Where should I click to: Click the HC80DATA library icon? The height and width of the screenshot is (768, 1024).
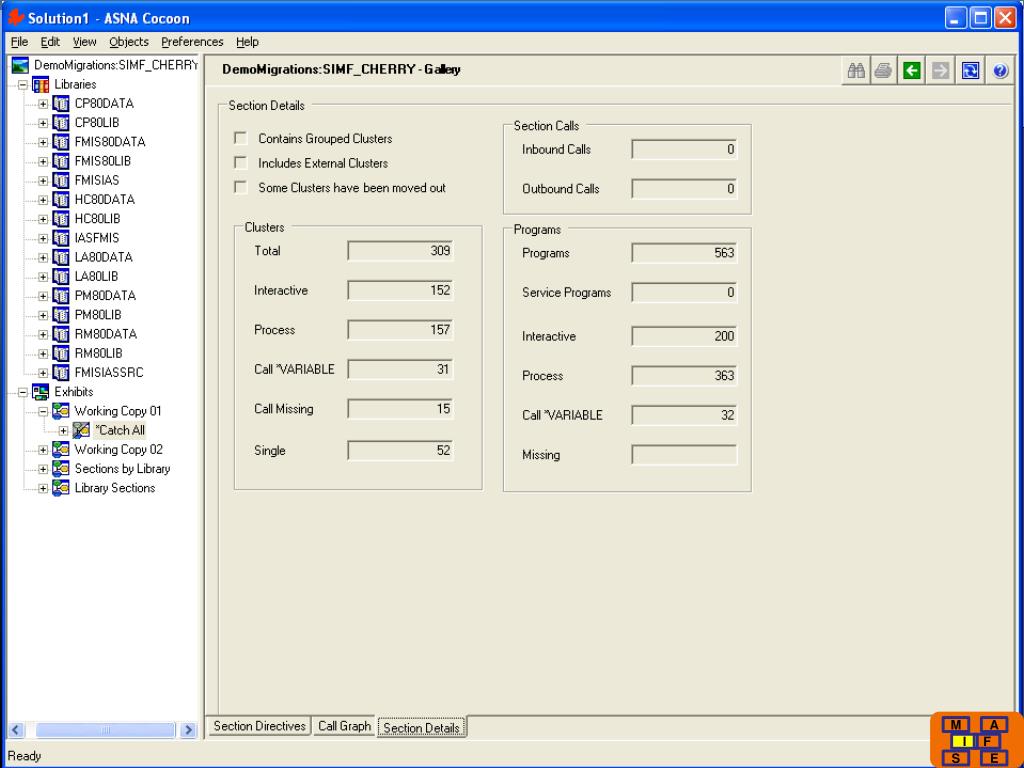tap(61, 199)
